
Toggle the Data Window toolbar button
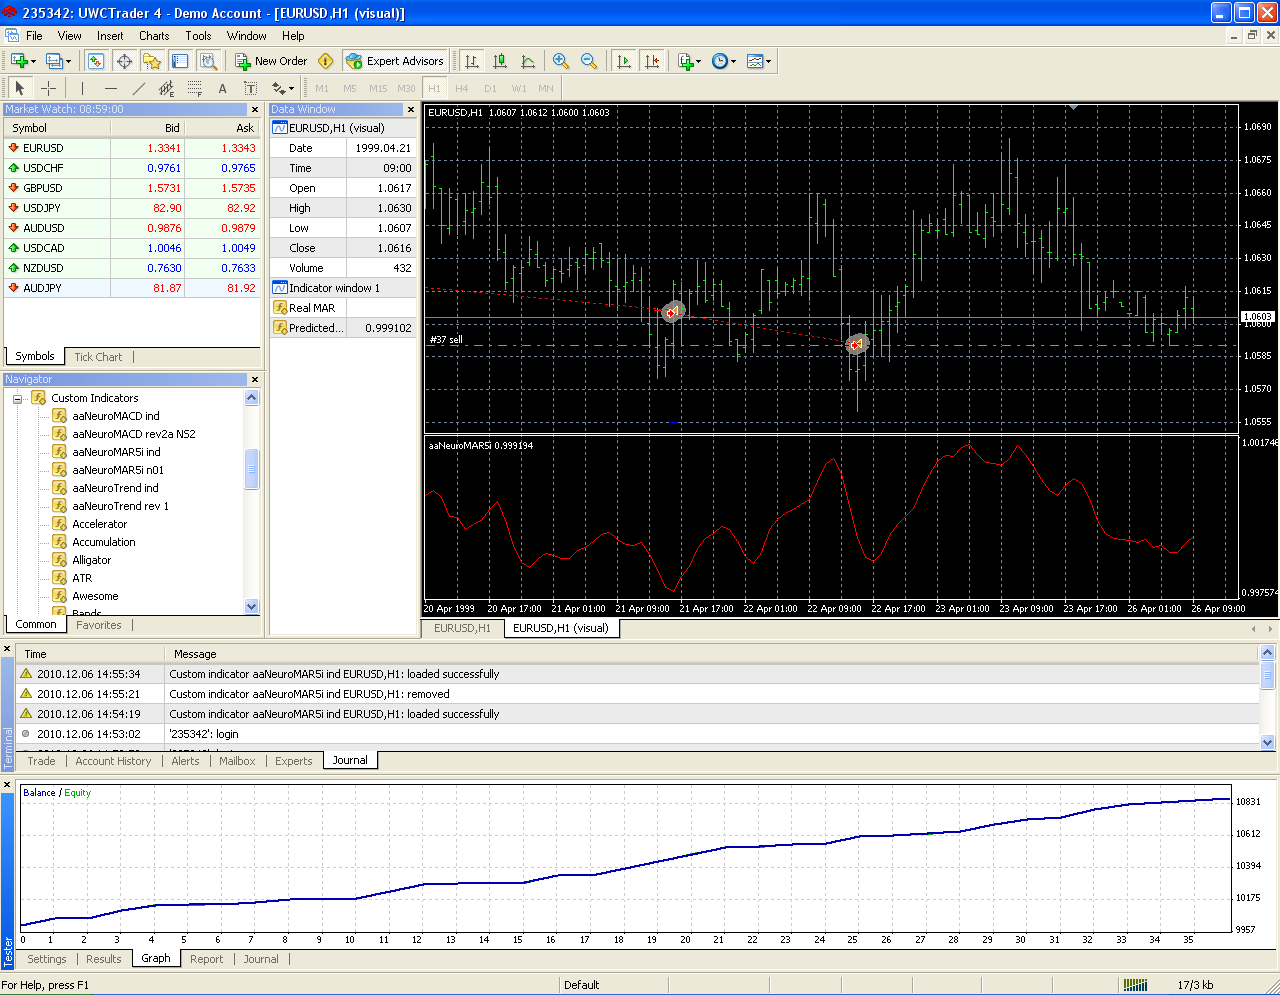click(x=124, y=61)
